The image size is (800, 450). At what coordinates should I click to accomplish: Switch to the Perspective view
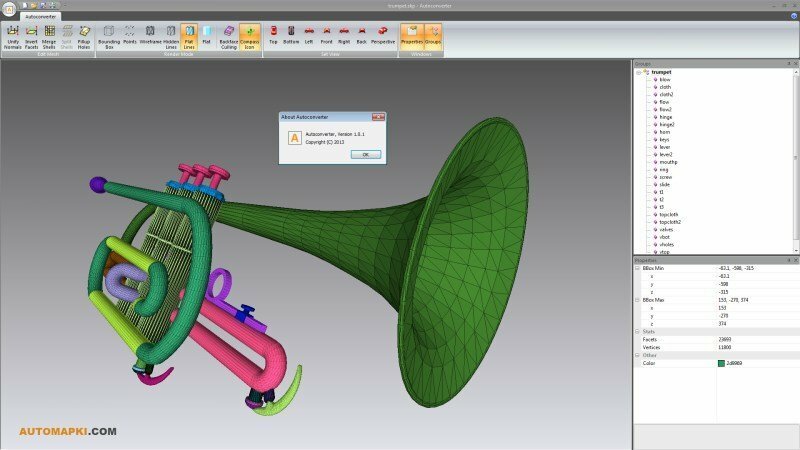(381, 37)
